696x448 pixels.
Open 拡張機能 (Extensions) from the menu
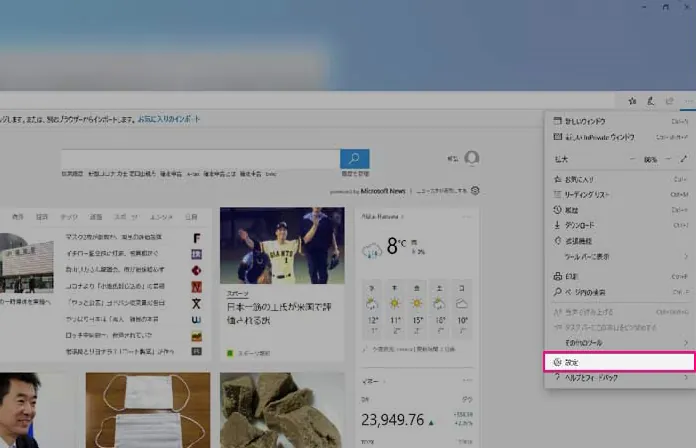pyautogui.click(x=620, y=241)
